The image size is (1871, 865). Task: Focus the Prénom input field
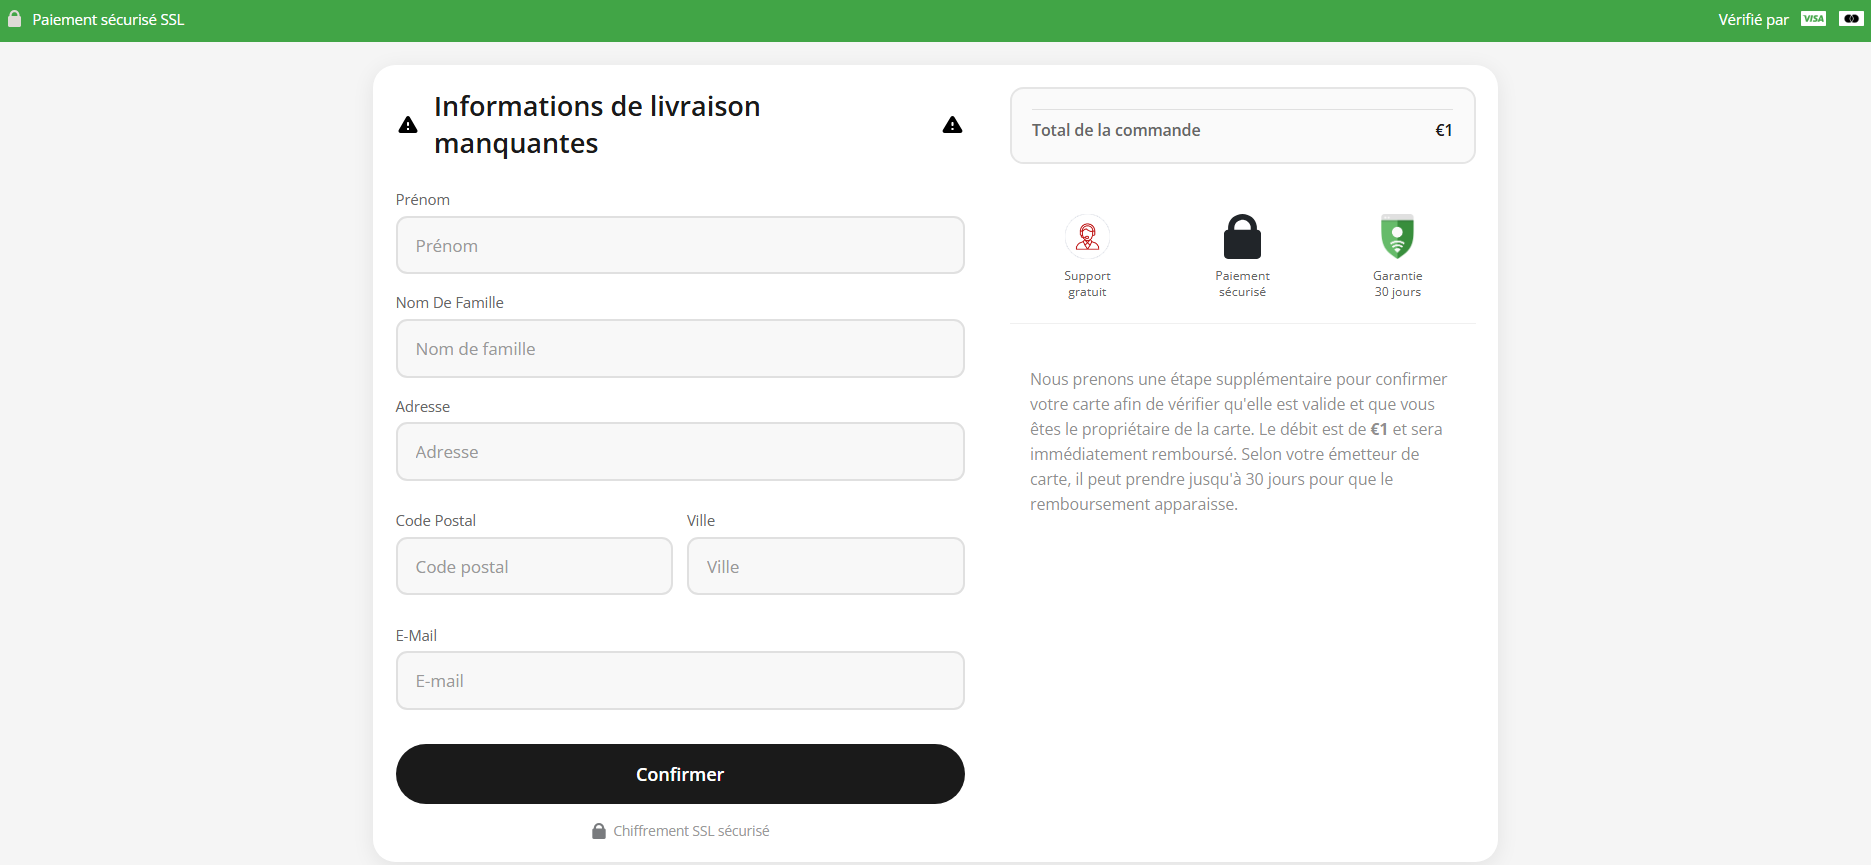pyautogui.click(x=680, y=245)
